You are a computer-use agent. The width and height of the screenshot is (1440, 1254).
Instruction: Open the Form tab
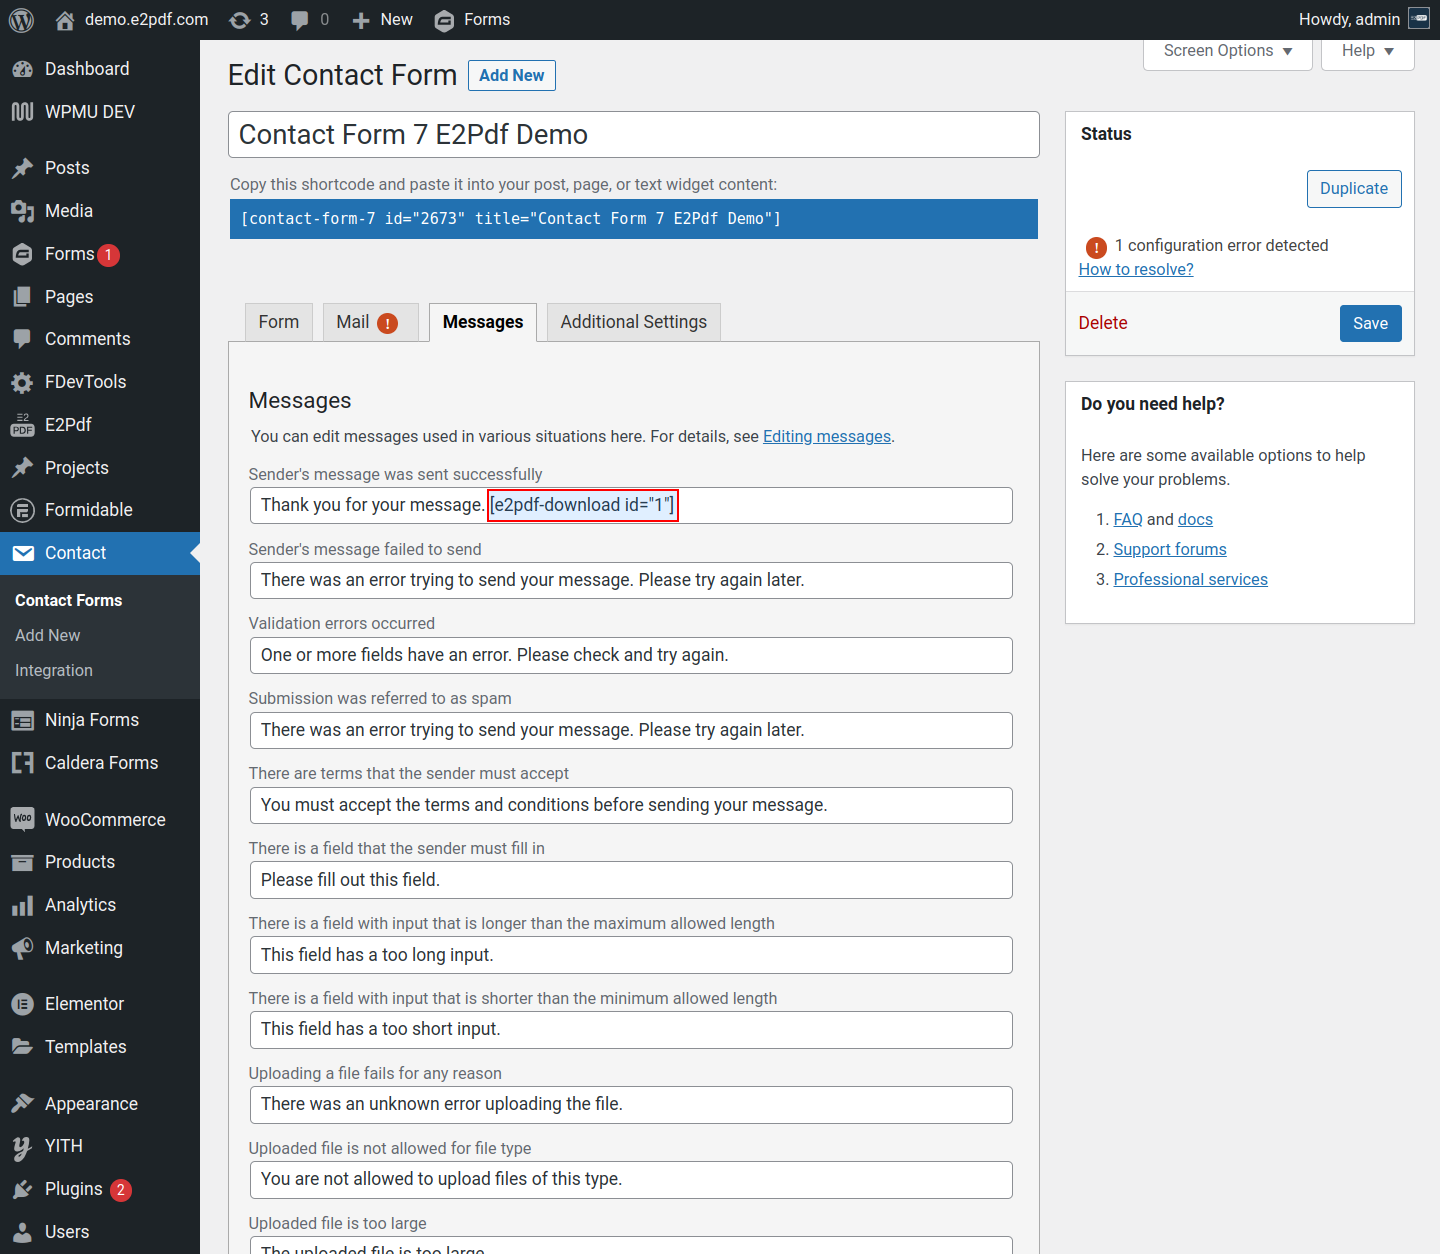[x=278, y=322]
